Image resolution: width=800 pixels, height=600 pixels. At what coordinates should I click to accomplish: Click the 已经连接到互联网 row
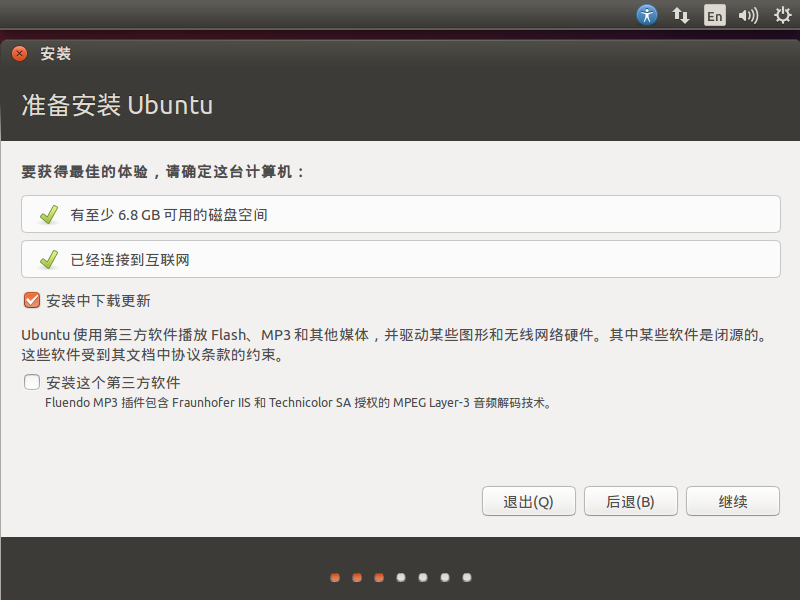[401, 259]
